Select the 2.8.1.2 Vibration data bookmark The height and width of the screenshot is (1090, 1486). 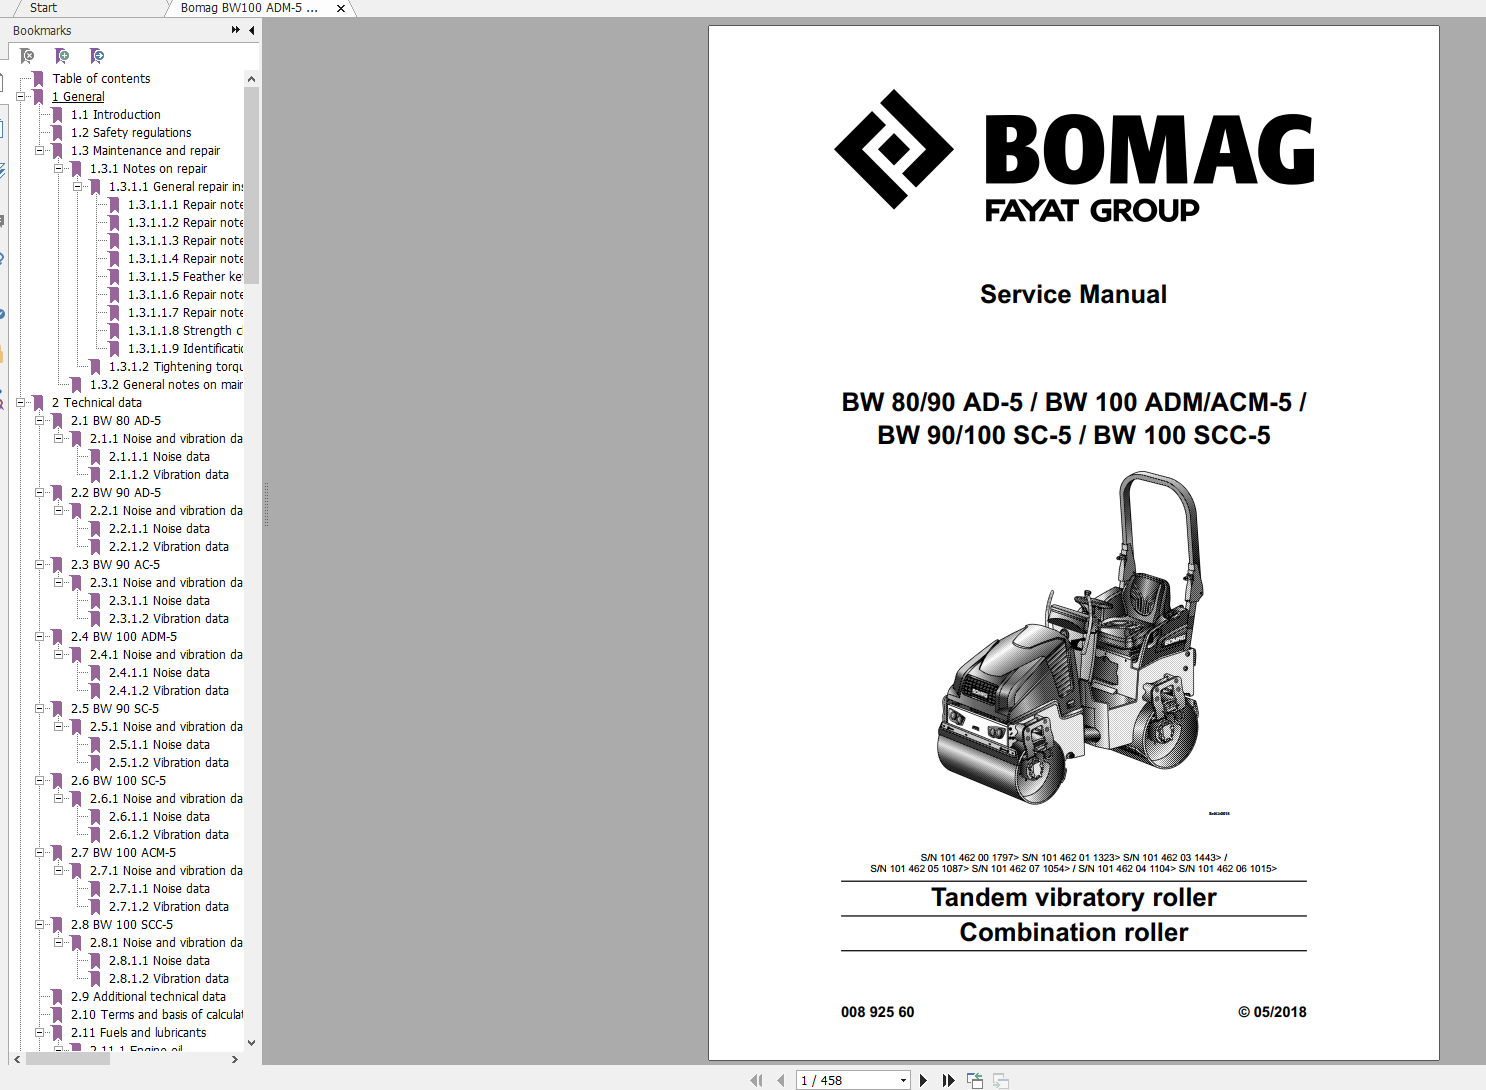click(x=168, y=979)
